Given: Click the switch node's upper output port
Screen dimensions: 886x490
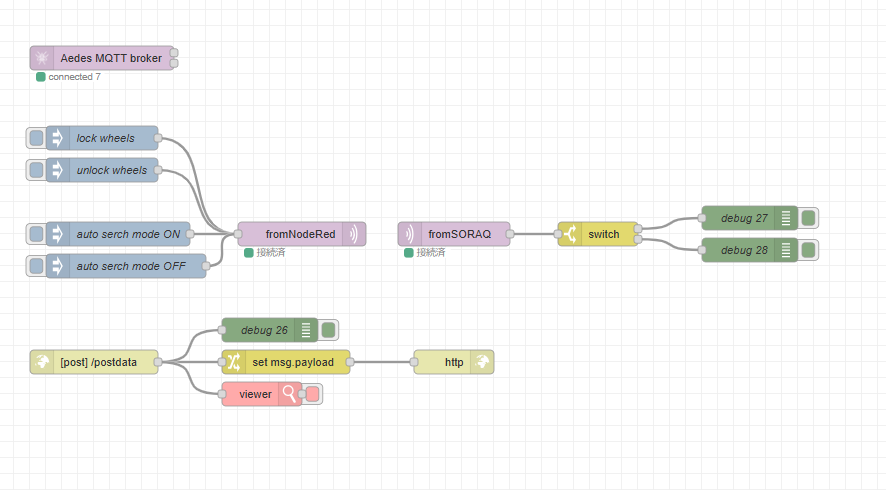Looking at the screenshot, I should point(638,229).
